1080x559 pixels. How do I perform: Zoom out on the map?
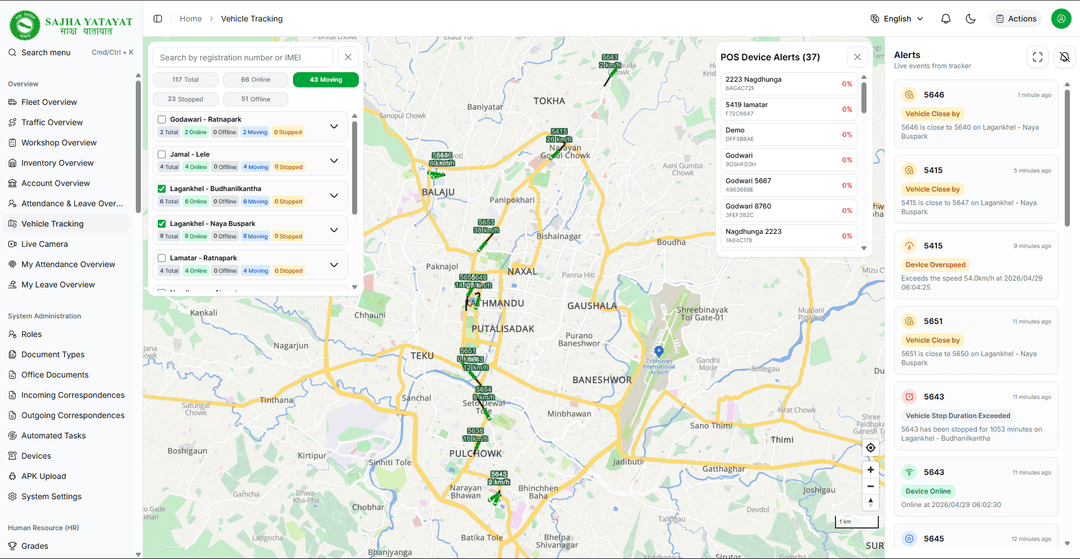[x=871, y=485]
